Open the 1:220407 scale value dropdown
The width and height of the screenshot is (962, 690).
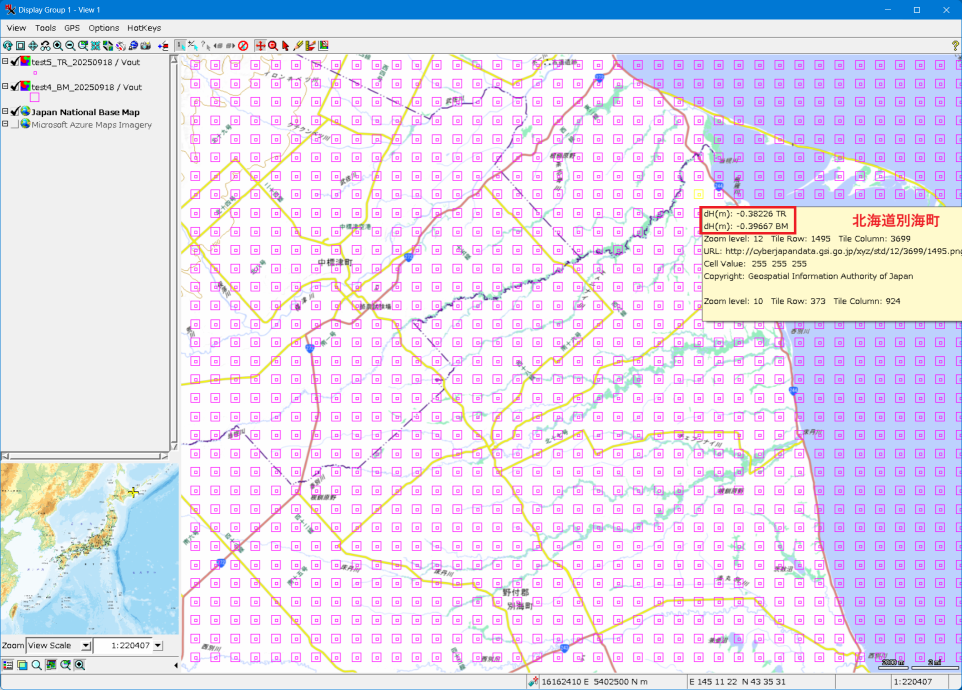click(156, 646)
